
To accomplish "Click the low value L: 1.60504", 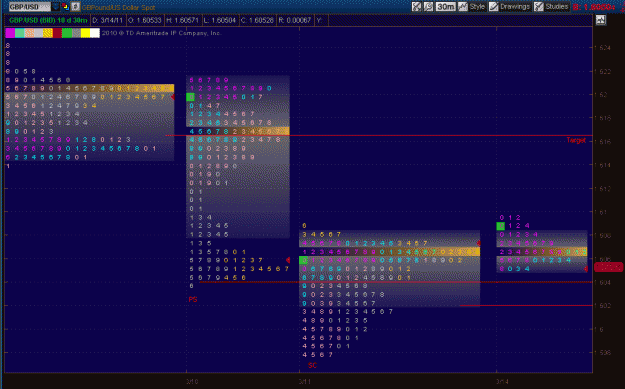I will click(219, 20).
